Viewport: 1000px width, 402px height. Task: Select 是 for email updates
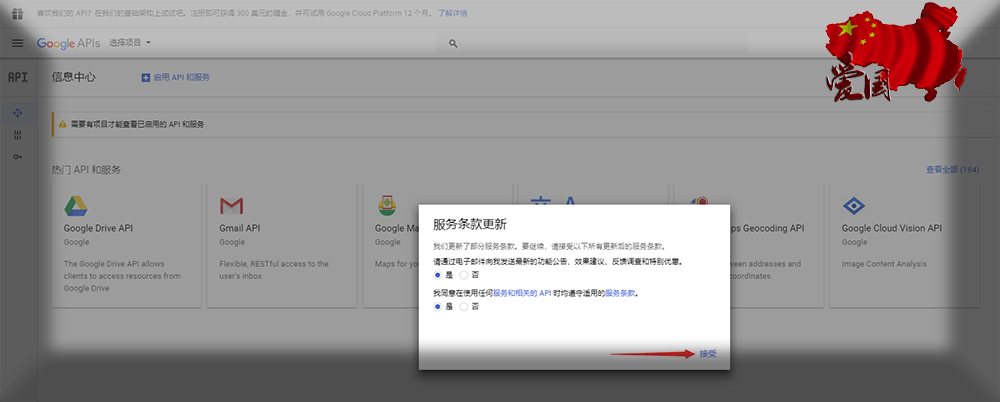click(x=438, y=274)
